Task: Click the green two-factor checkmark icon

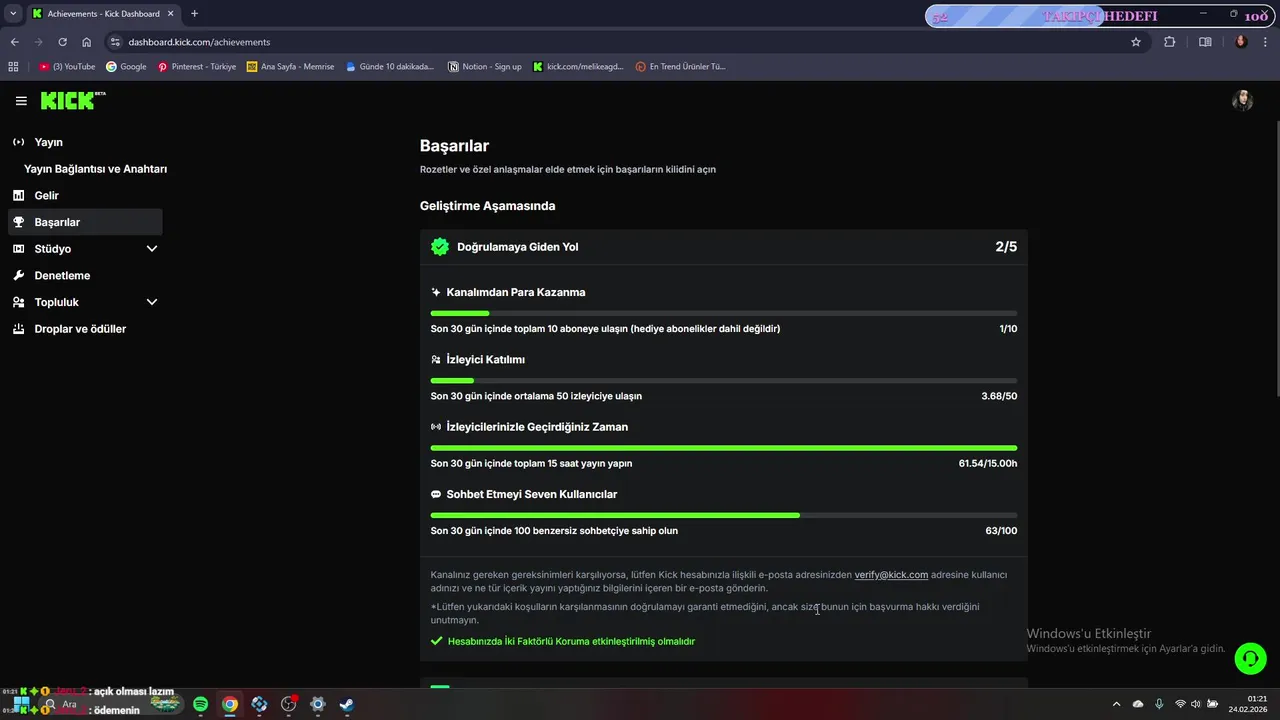Action: pyautogui.click(x=436, y=641)
